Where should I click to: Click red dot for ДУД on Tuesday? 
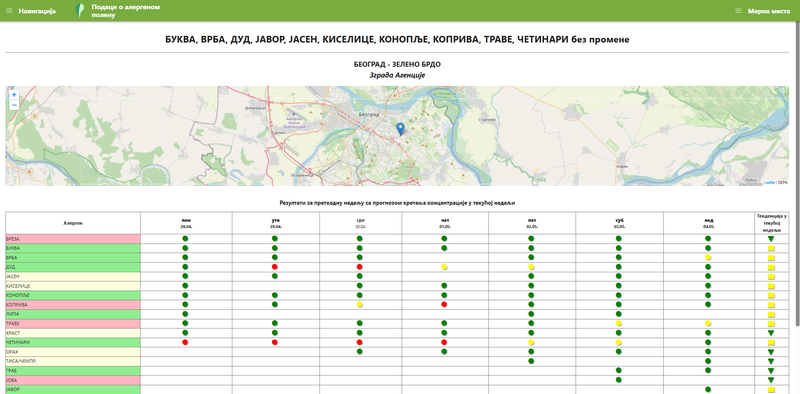[274, 267]
